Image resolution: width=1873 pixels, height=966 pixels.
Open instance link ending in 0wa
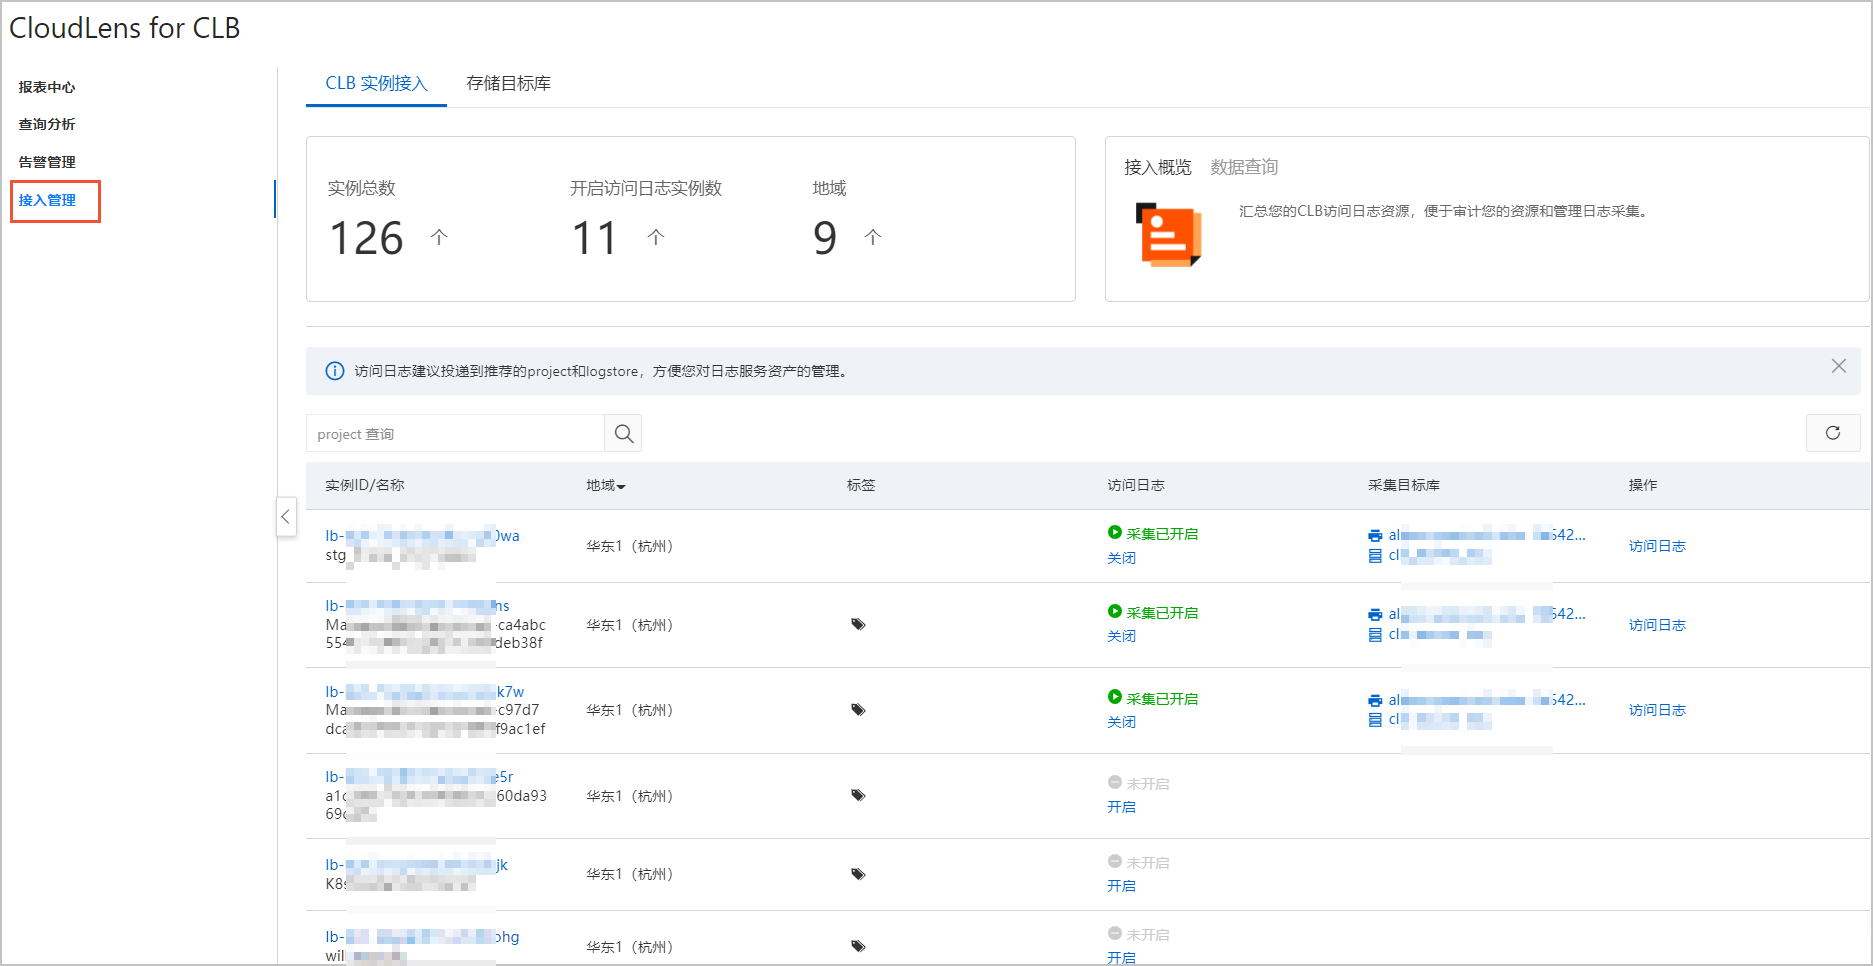(422, 536)
